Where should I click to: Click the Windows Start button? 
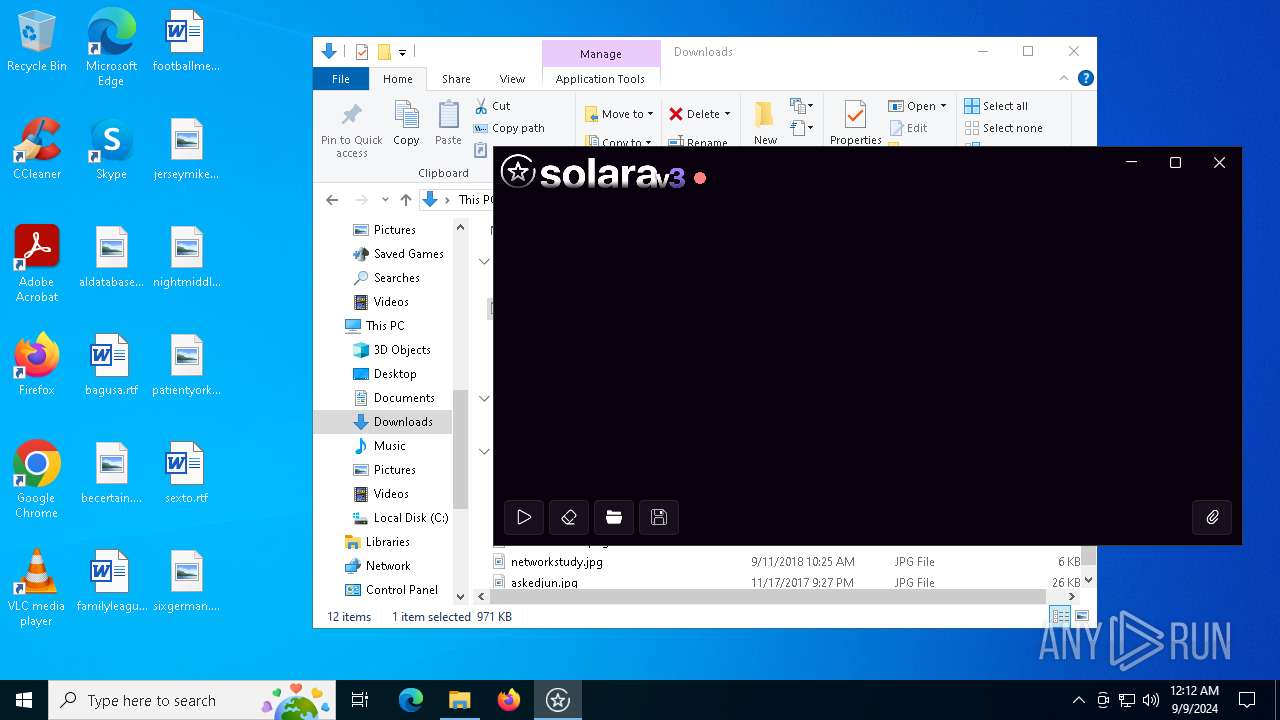point(24,700)
